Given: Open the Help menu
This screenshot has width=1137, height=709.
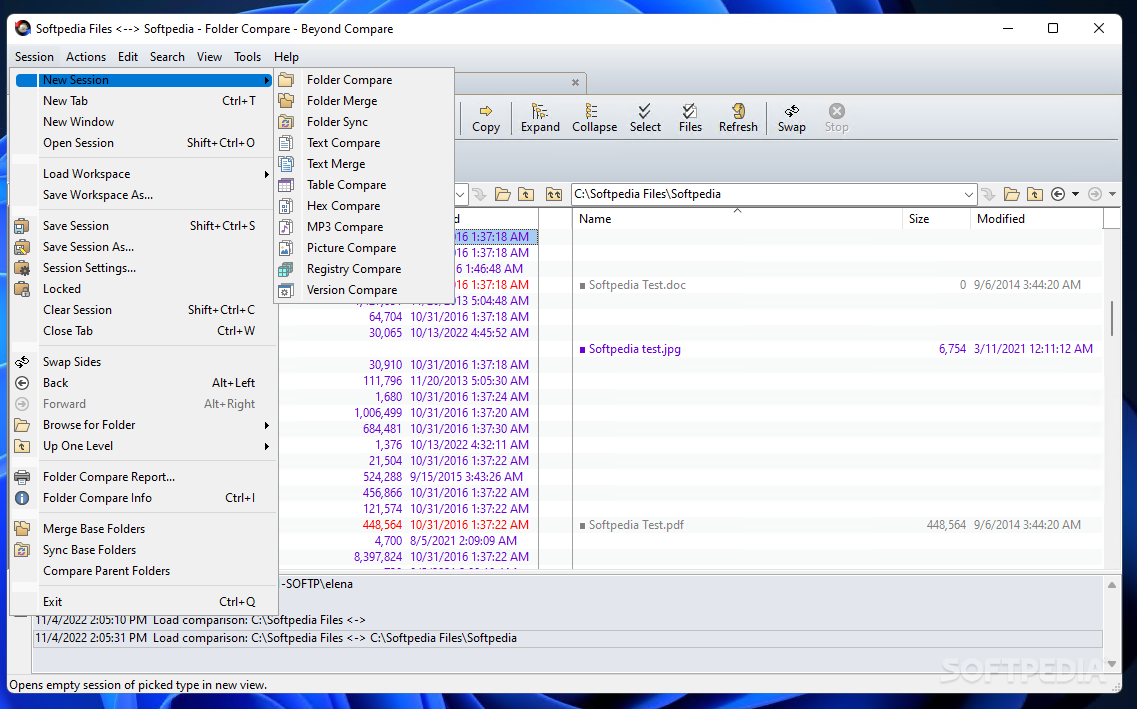Looking at the screenshot, I should [286, 57].
